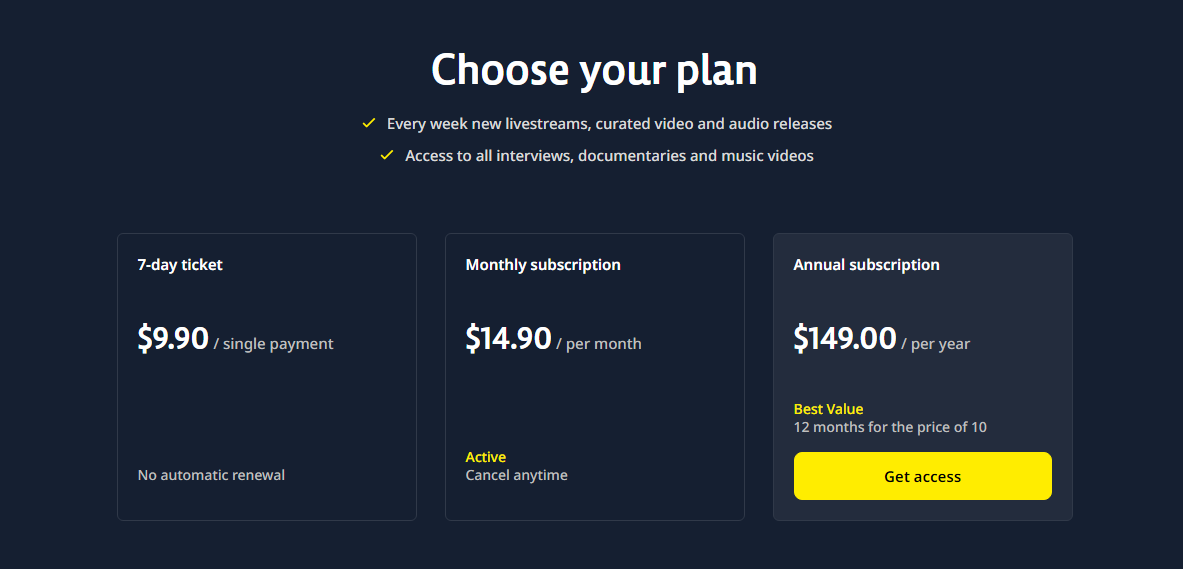Click the yellow Best Value label

point(828,409)
